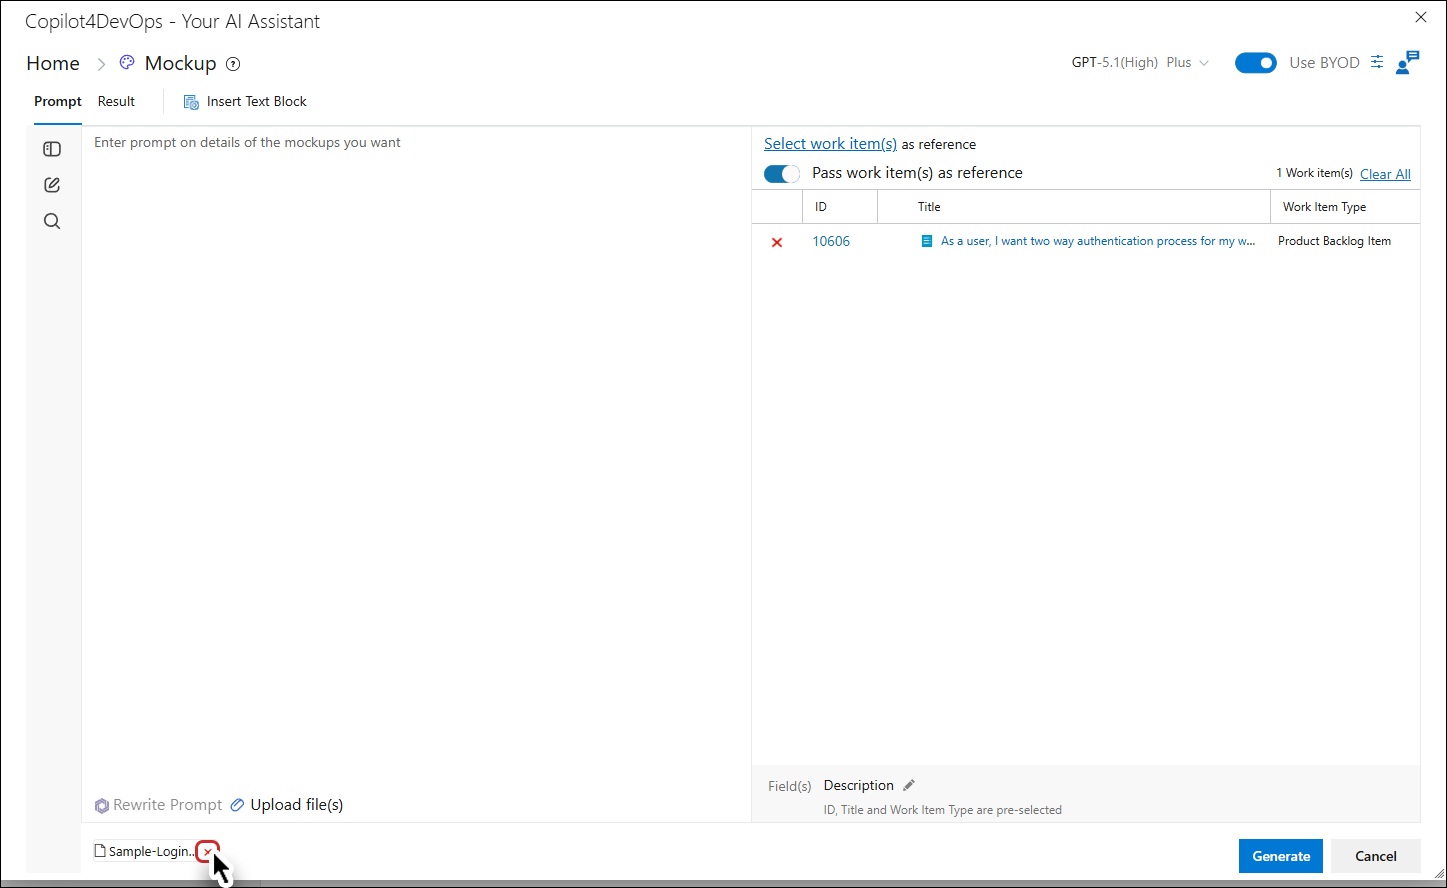
Task: Select the Prompt tab
Action: tap(58, 101)
